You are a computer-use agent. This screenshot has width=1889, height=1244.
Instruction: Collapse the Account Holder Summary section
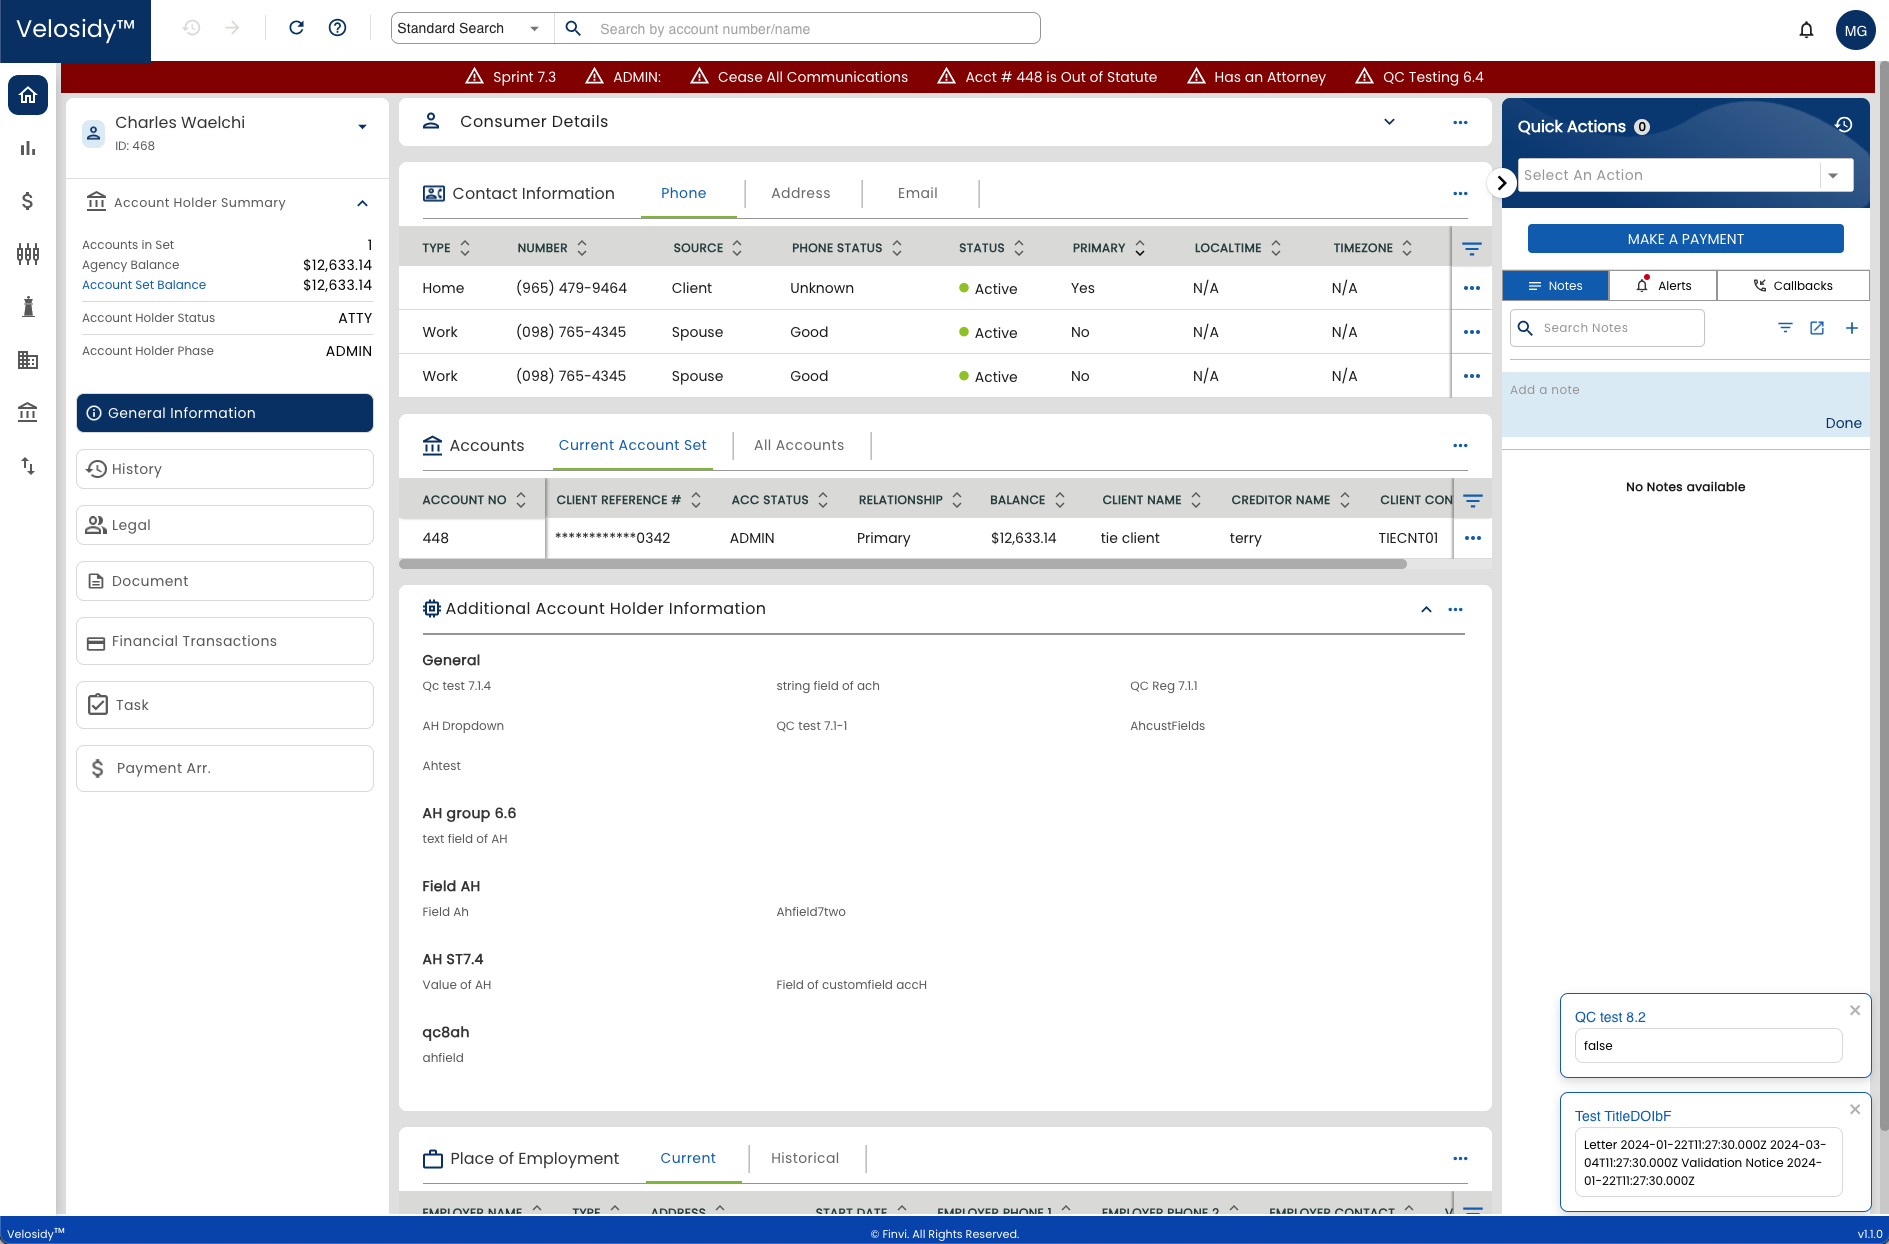click(362, 202)
